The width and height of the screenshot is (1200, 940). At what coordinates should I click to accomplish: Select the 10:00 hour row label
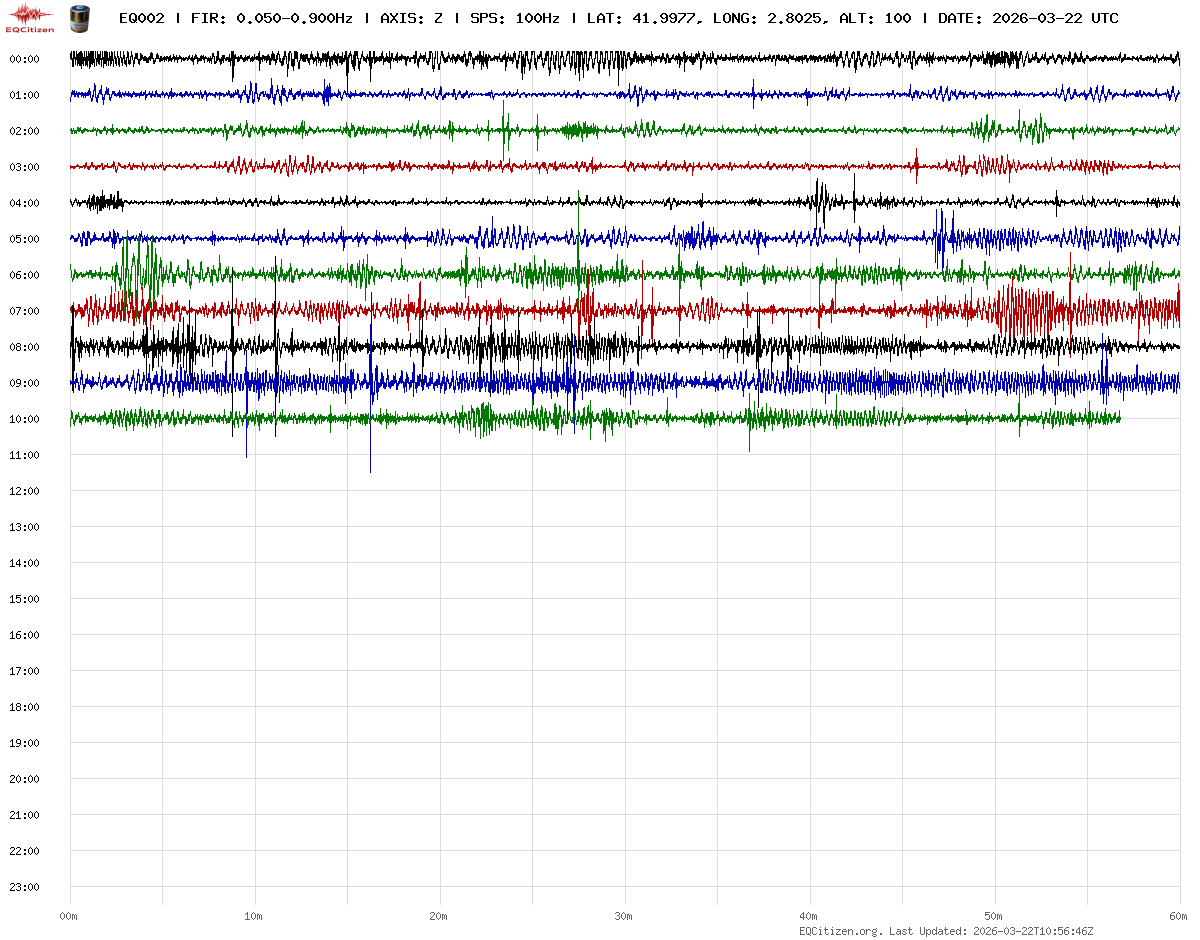[24, 419]
